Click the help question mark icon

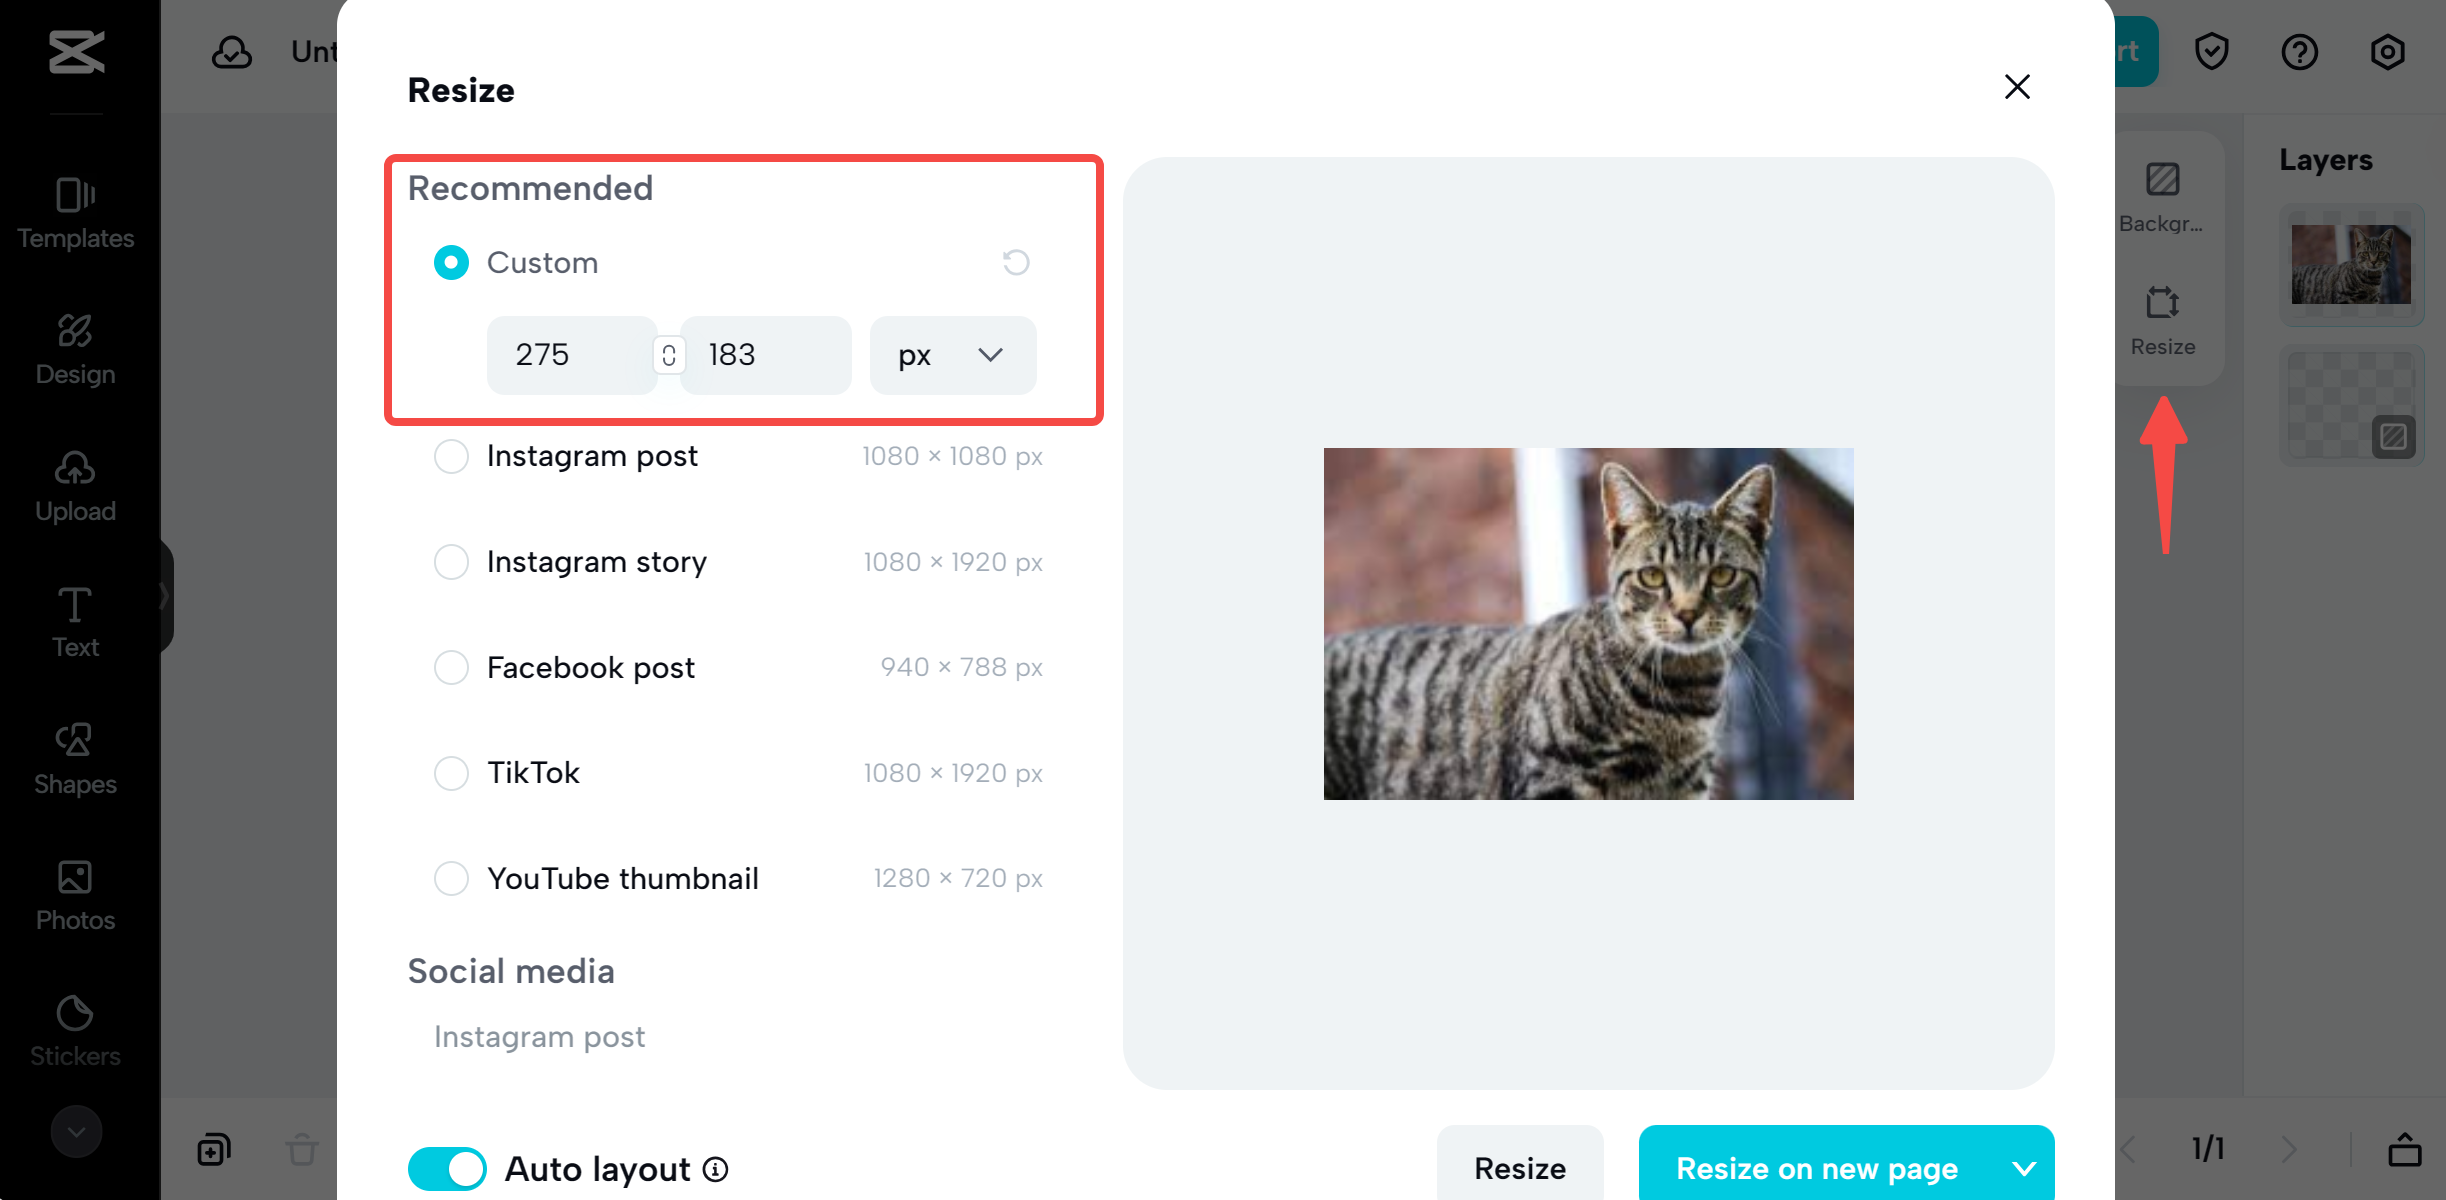(2299, 52)
